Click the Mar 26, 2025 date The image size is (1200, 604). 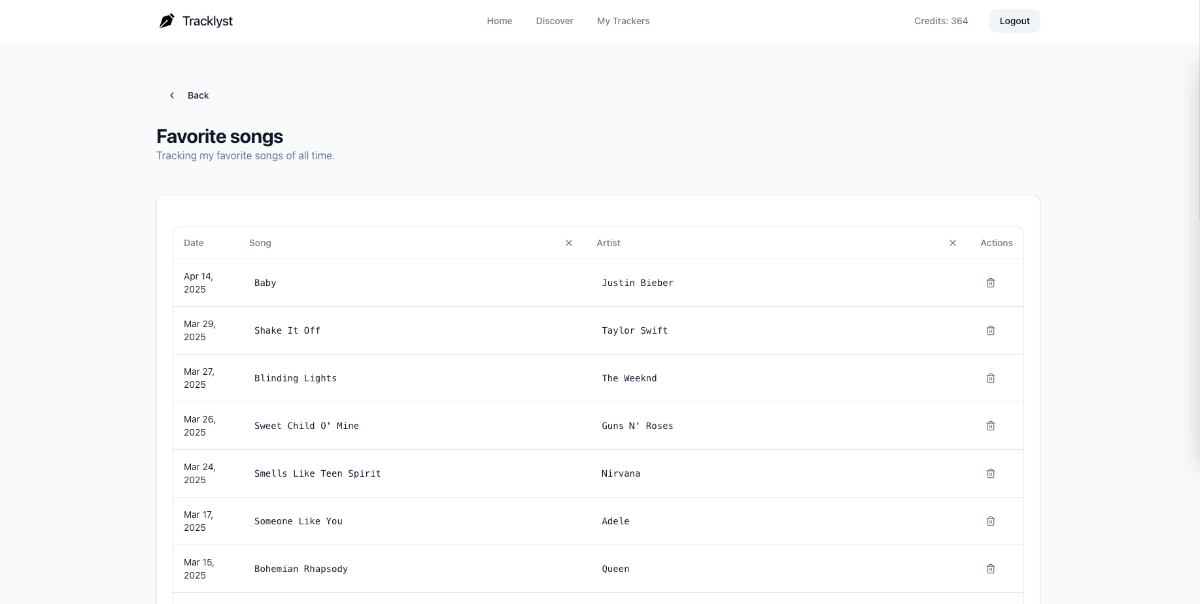[x=199, y=426]
